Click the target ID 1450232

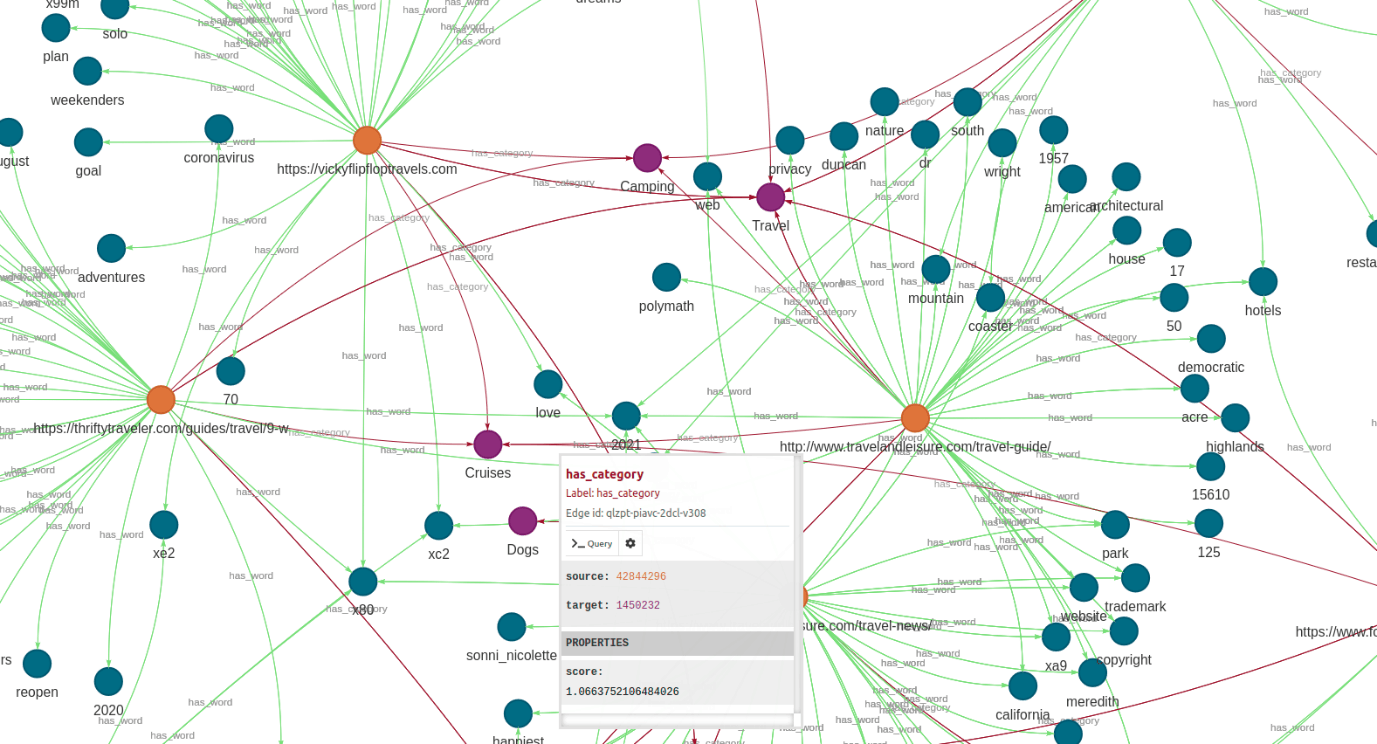click(637, 605)
